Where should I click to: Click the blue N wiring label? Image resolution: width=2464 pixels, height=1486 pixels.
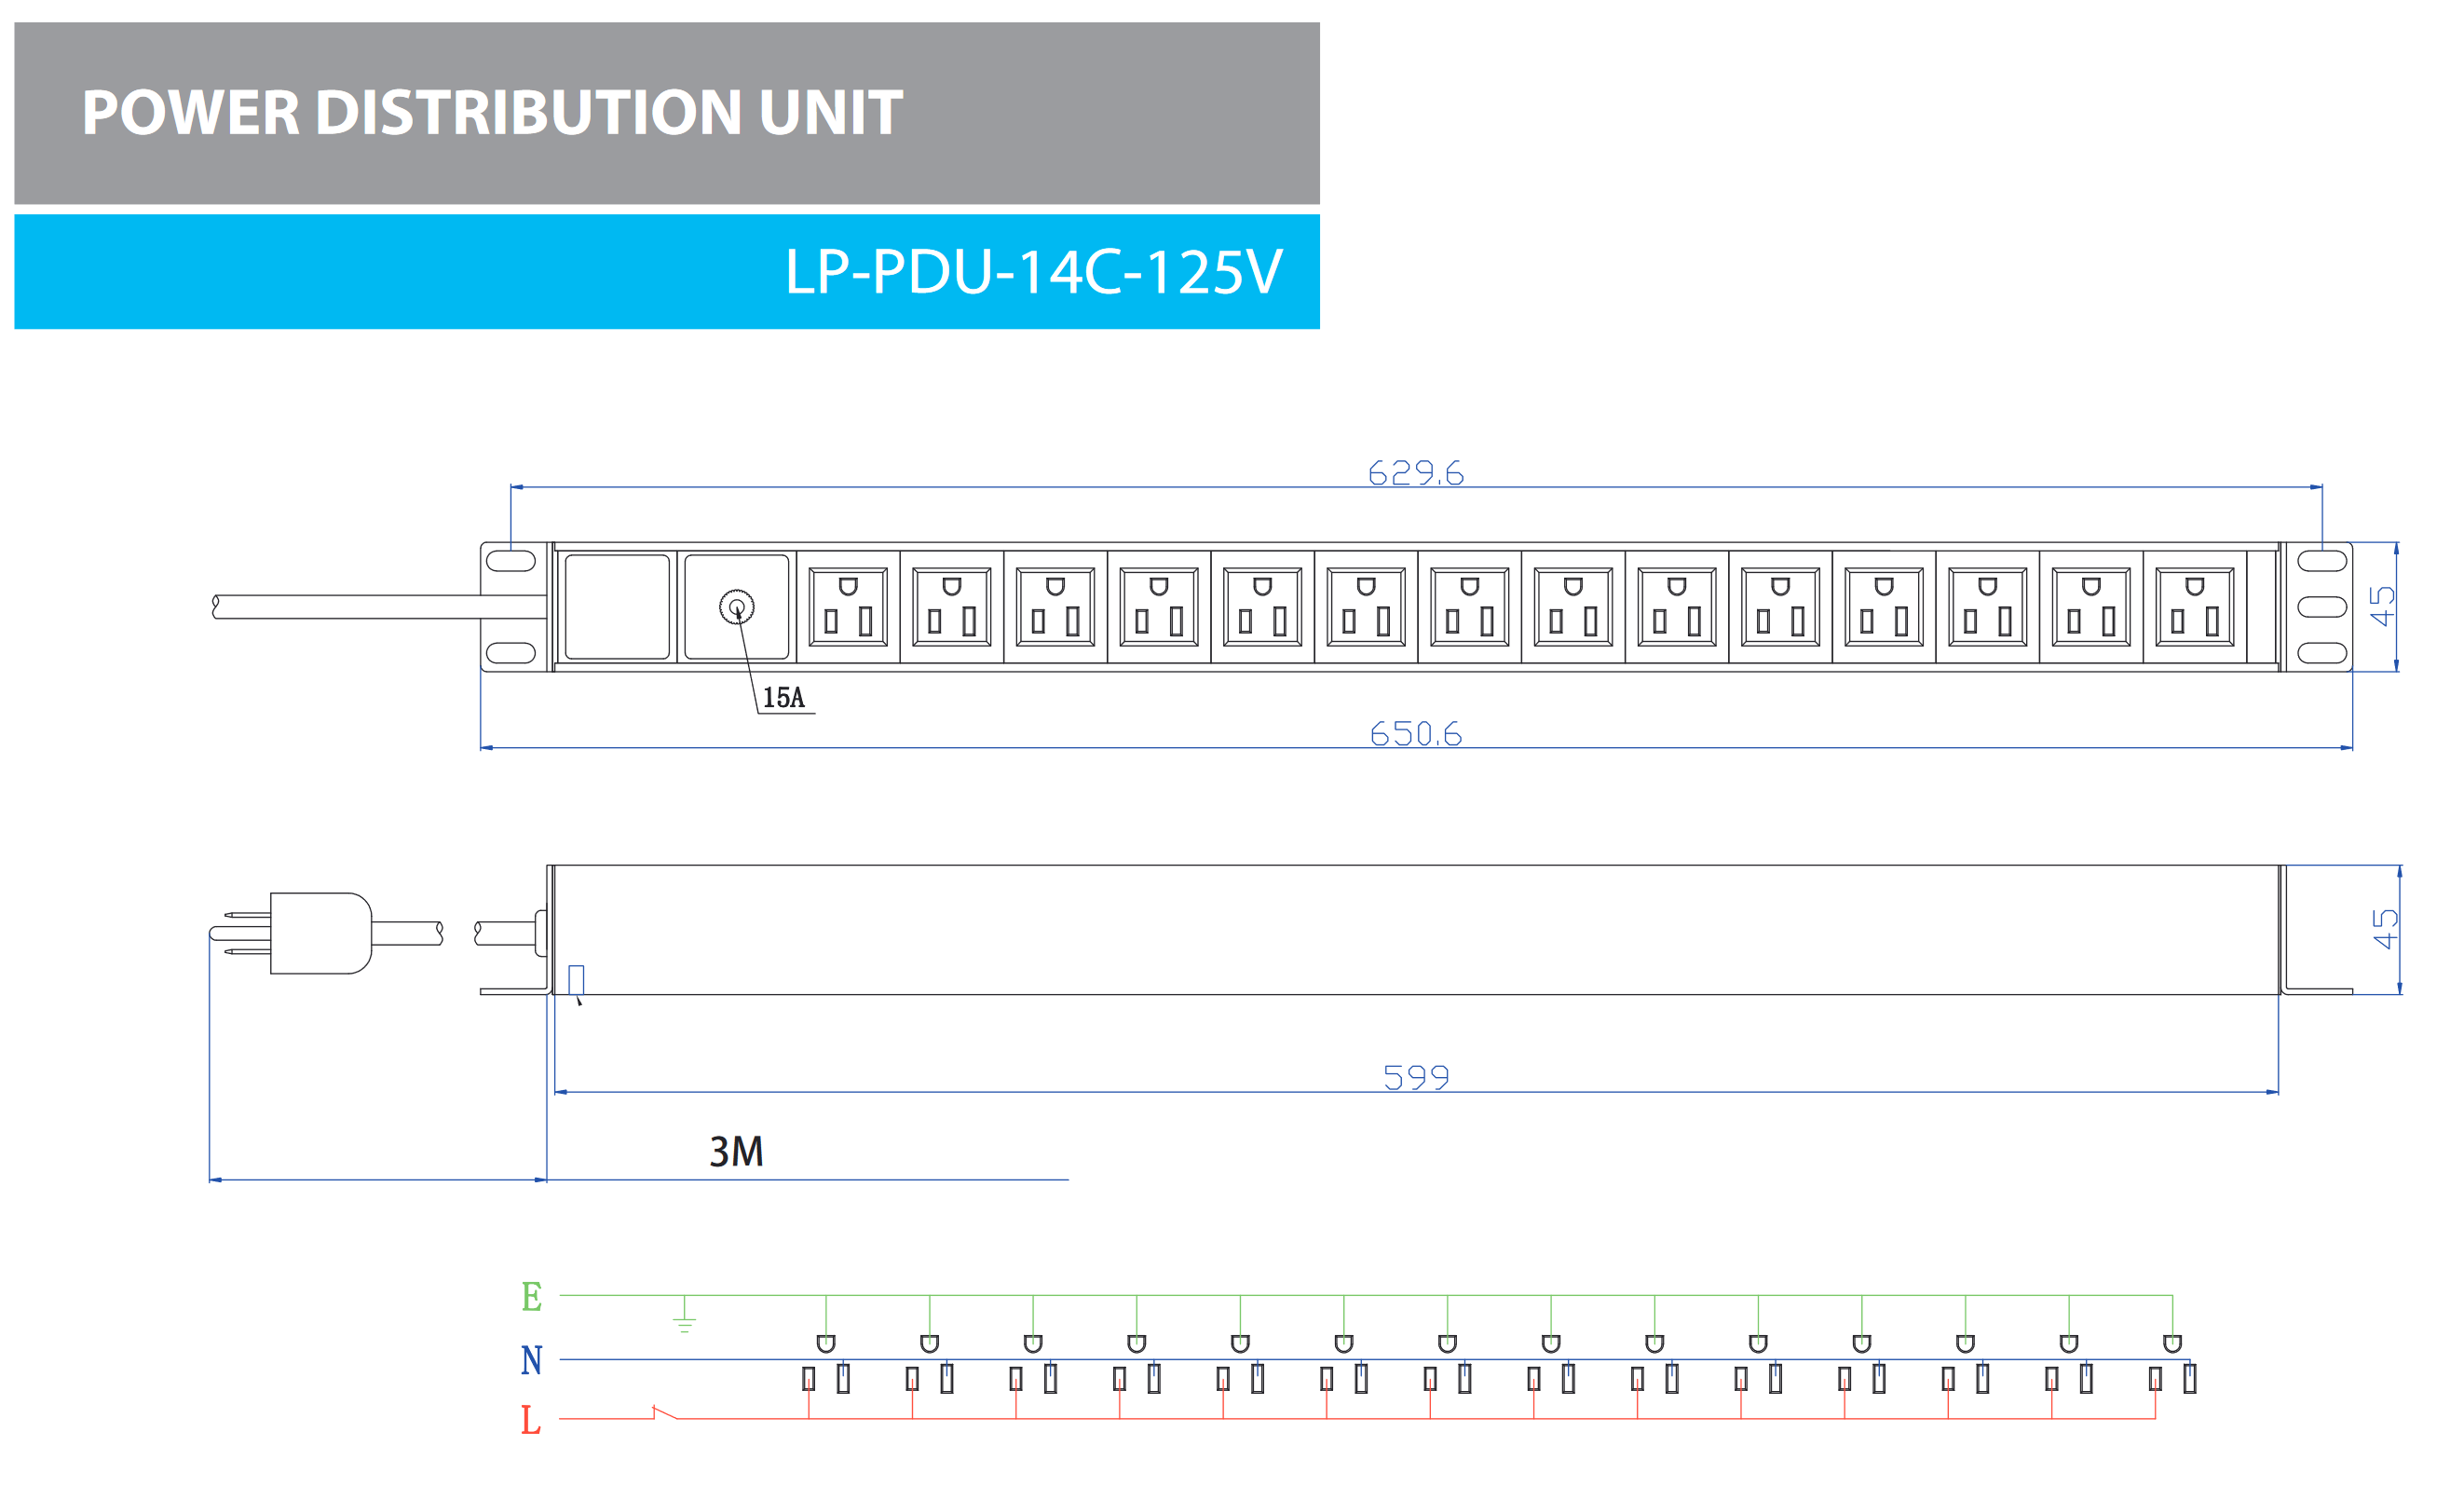(531, 1360)
